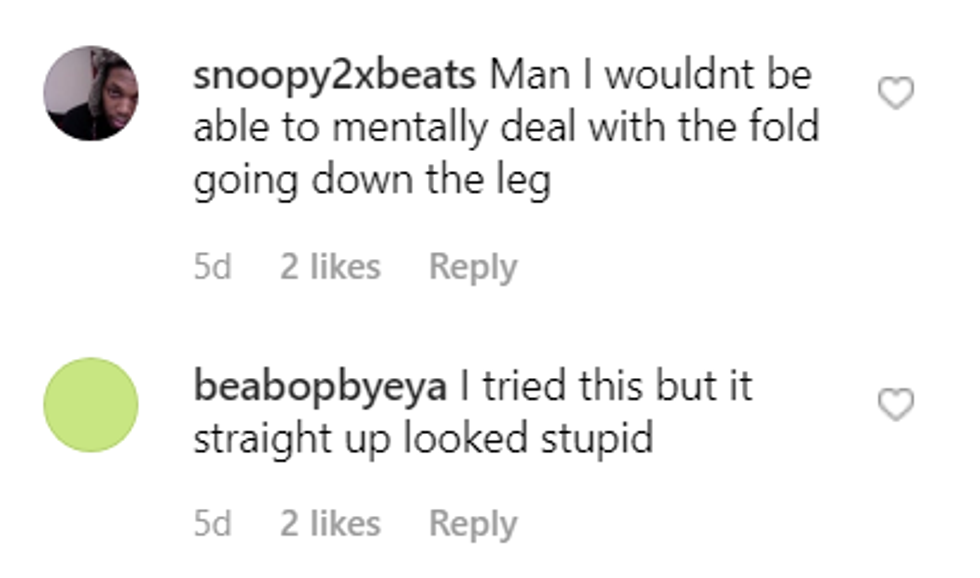Screen dimensions: 980x578
Task: Open the 5d timestamp under beabopbyeya's comment
Action: coord(212,524)
